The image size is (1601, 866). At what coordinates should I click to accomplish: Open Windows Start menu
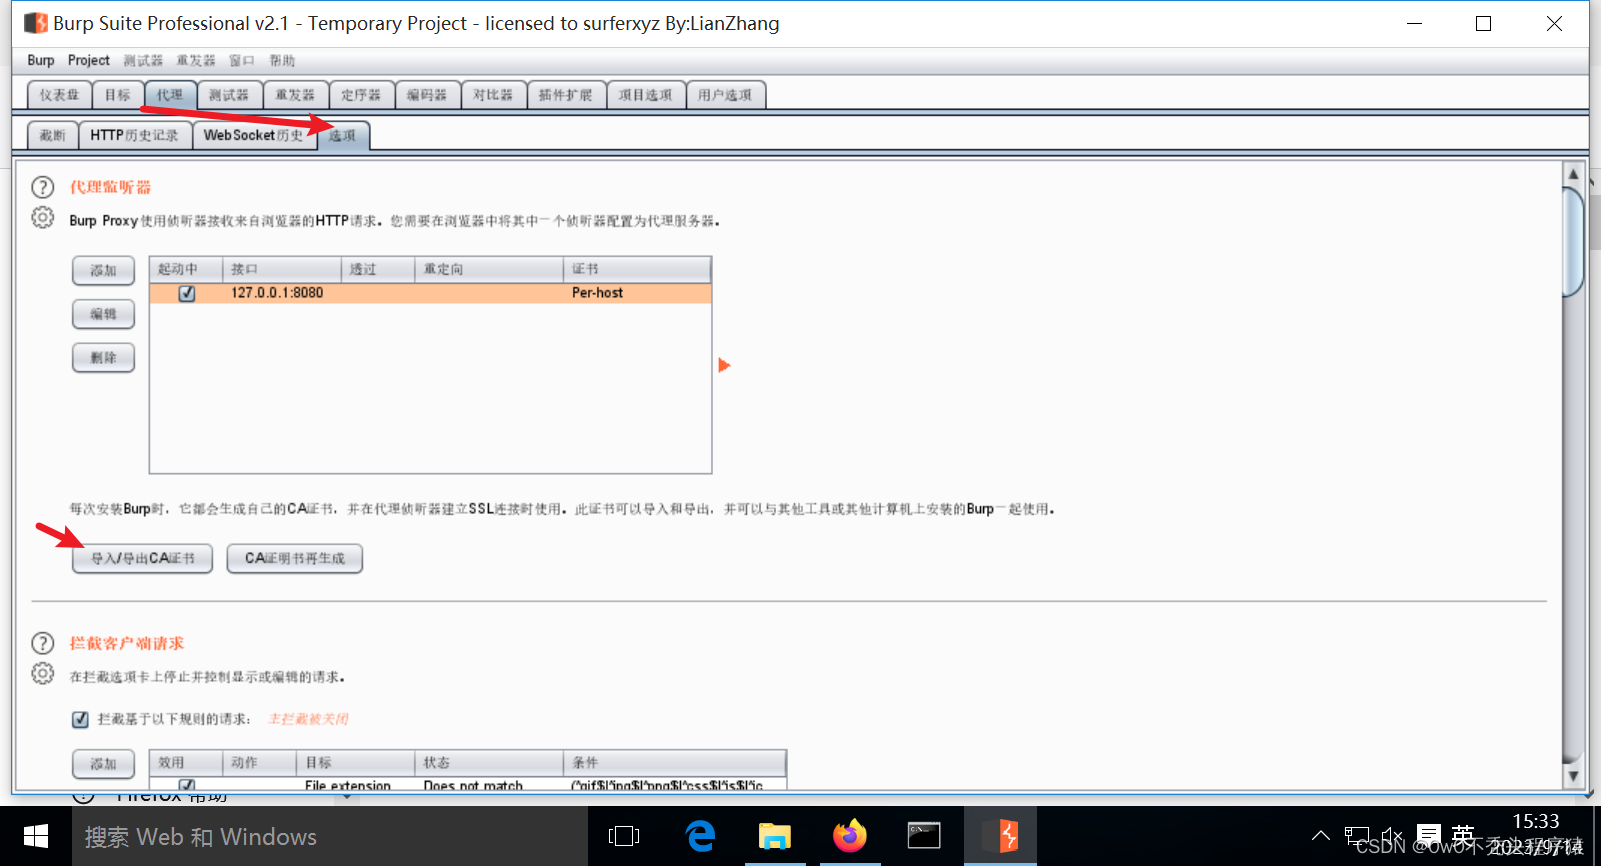[36, 836]
